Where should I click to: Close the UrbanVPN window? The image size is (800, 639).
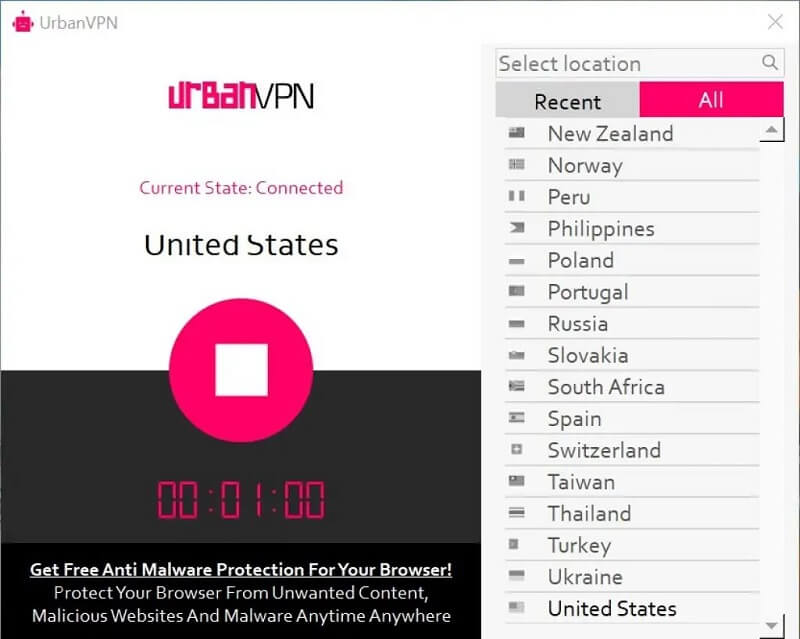(x=775, y=21)
